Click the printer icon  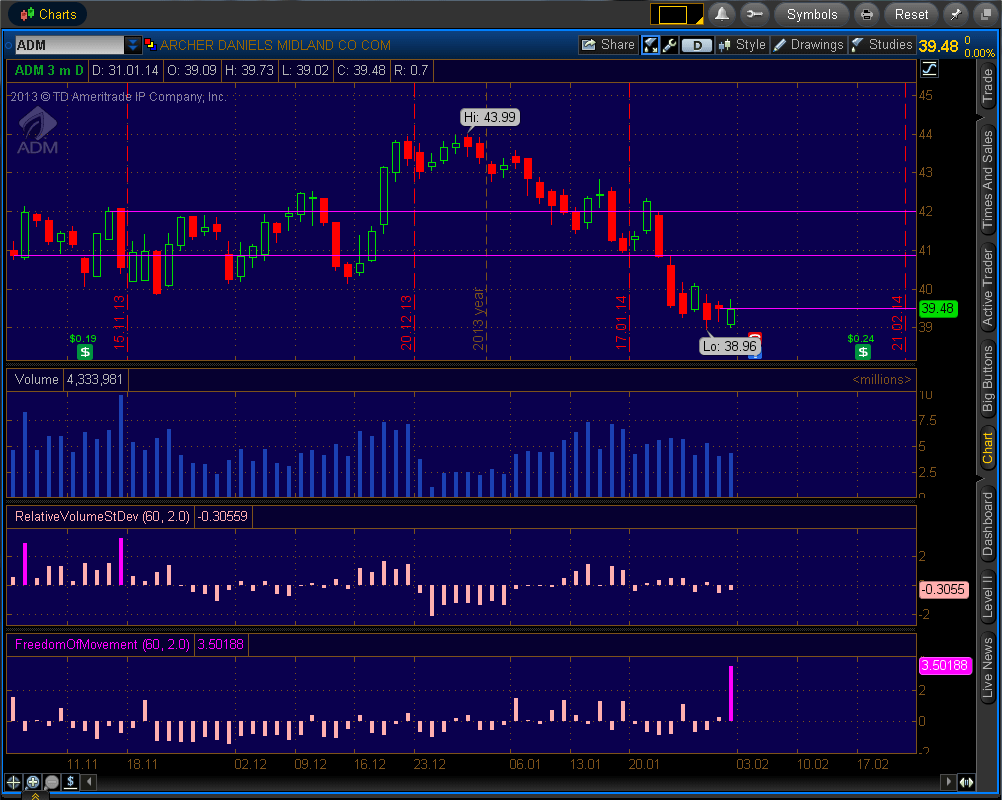(867, 14)
